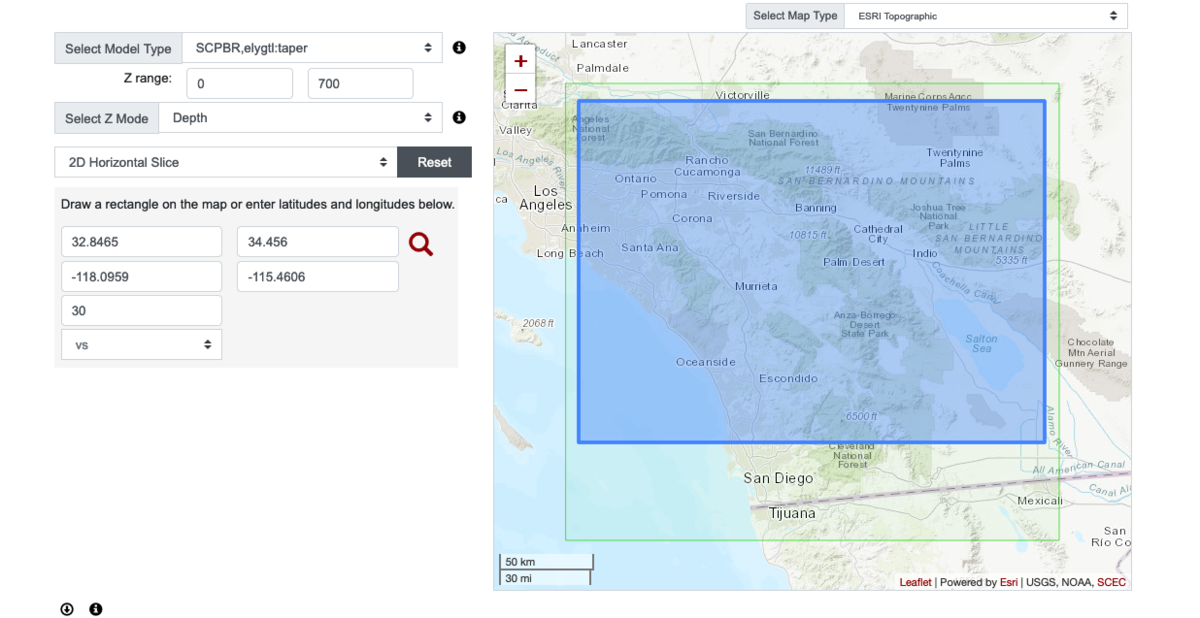Click the download icon at bottom left
This screenshot has width=1200, height=618.
(x=67, y=609)
